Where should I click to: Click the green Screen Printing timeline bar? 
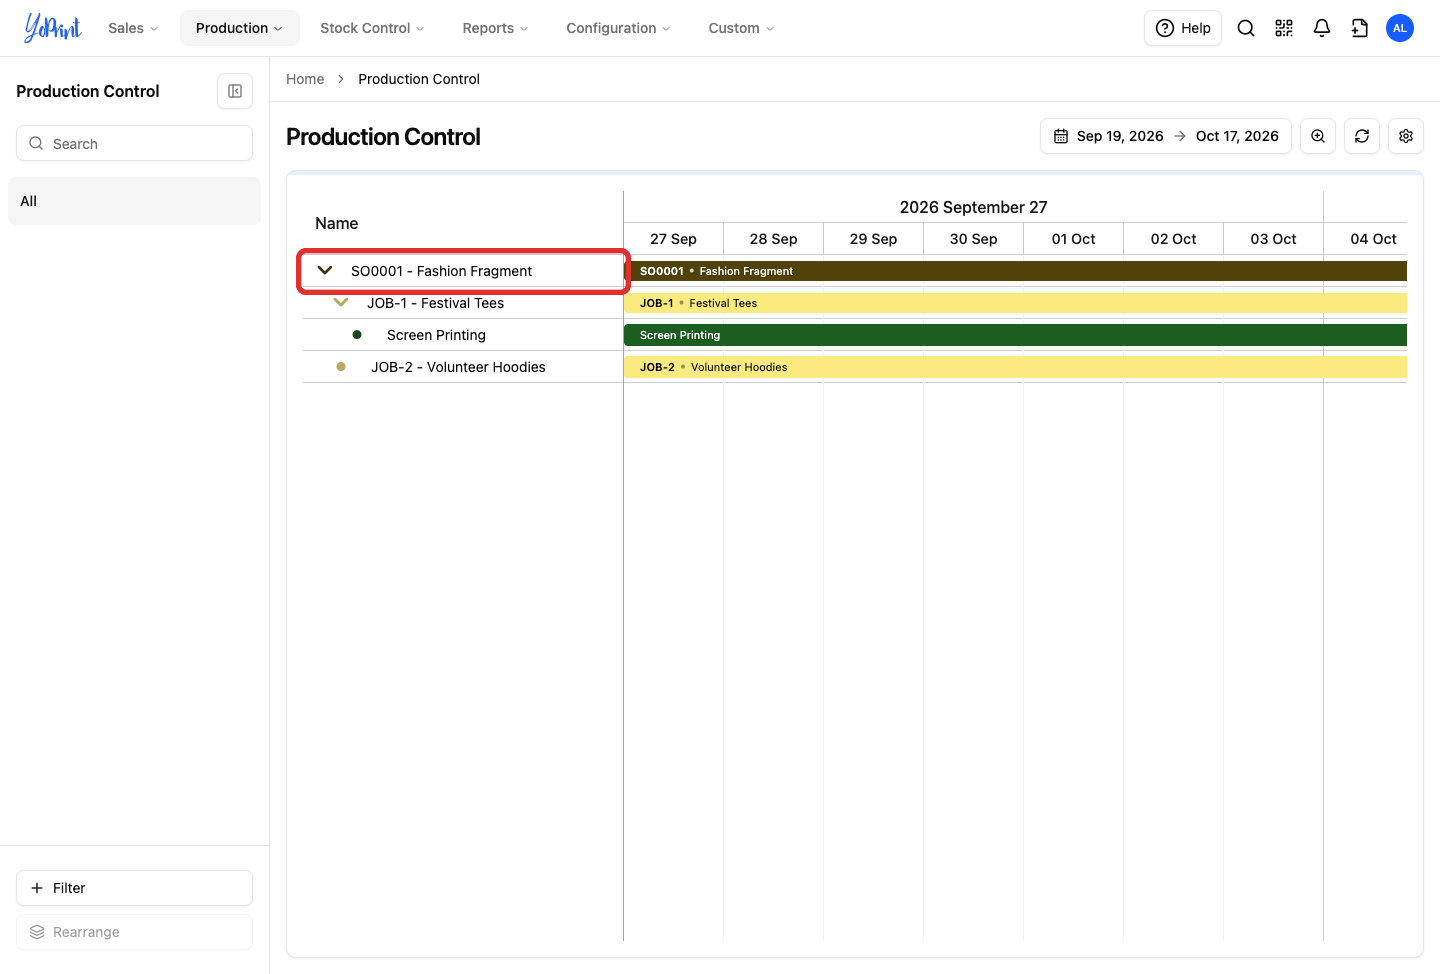[1015, 335]
